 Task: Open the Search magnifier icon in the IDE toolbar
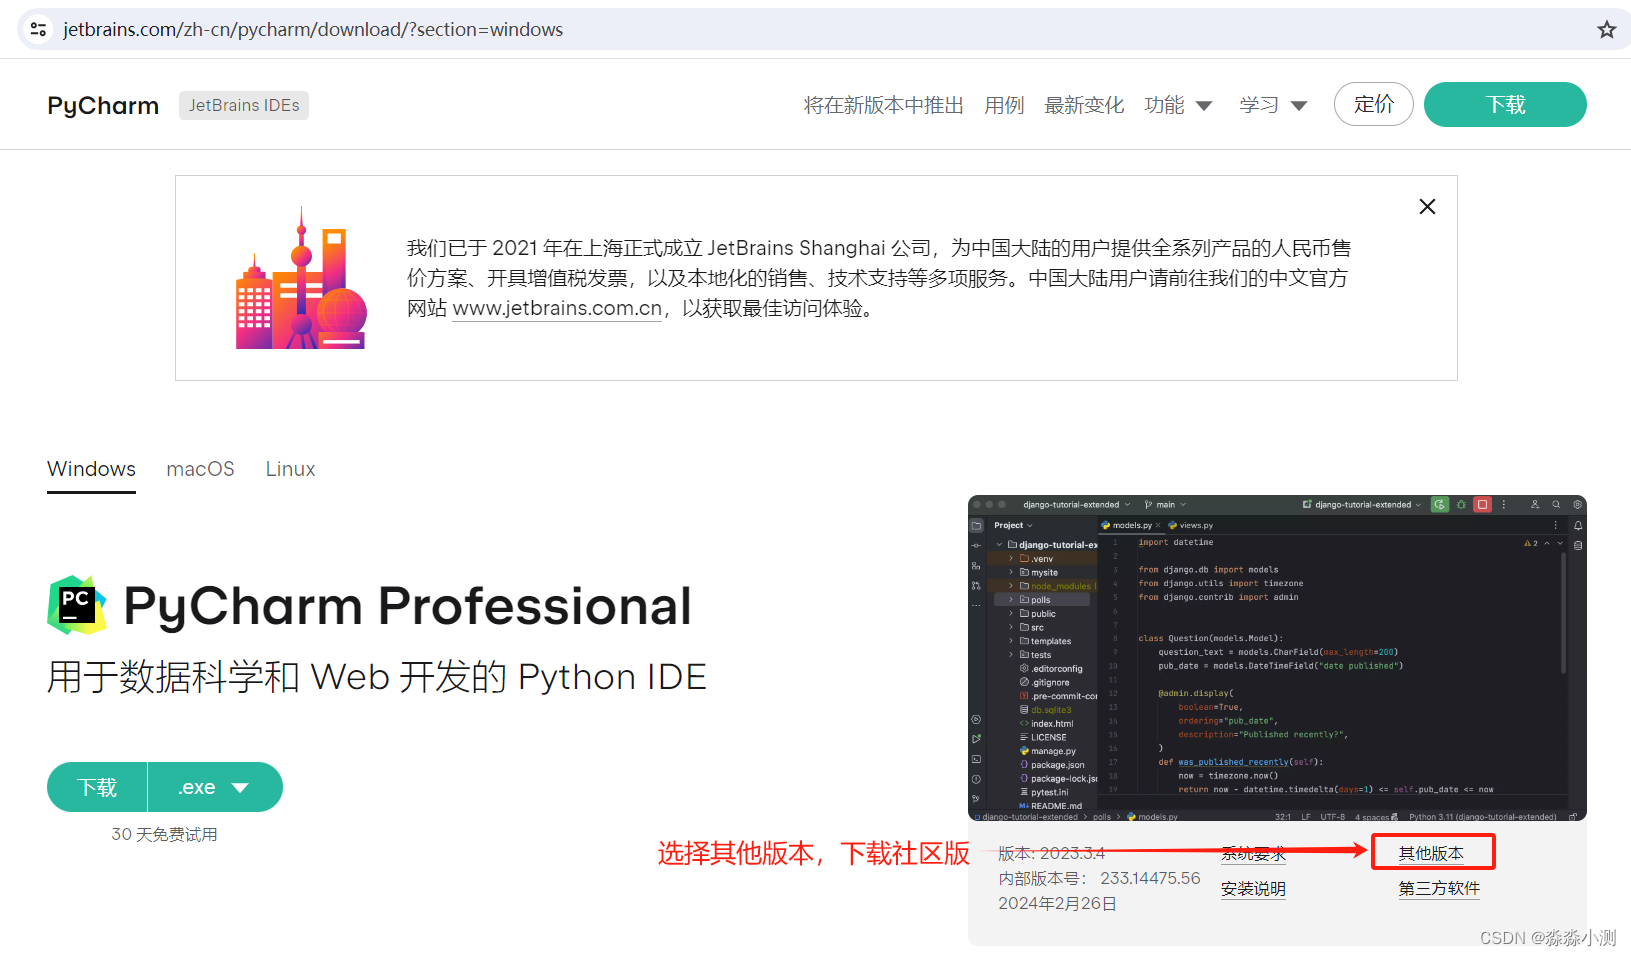tap(1555, 505)
